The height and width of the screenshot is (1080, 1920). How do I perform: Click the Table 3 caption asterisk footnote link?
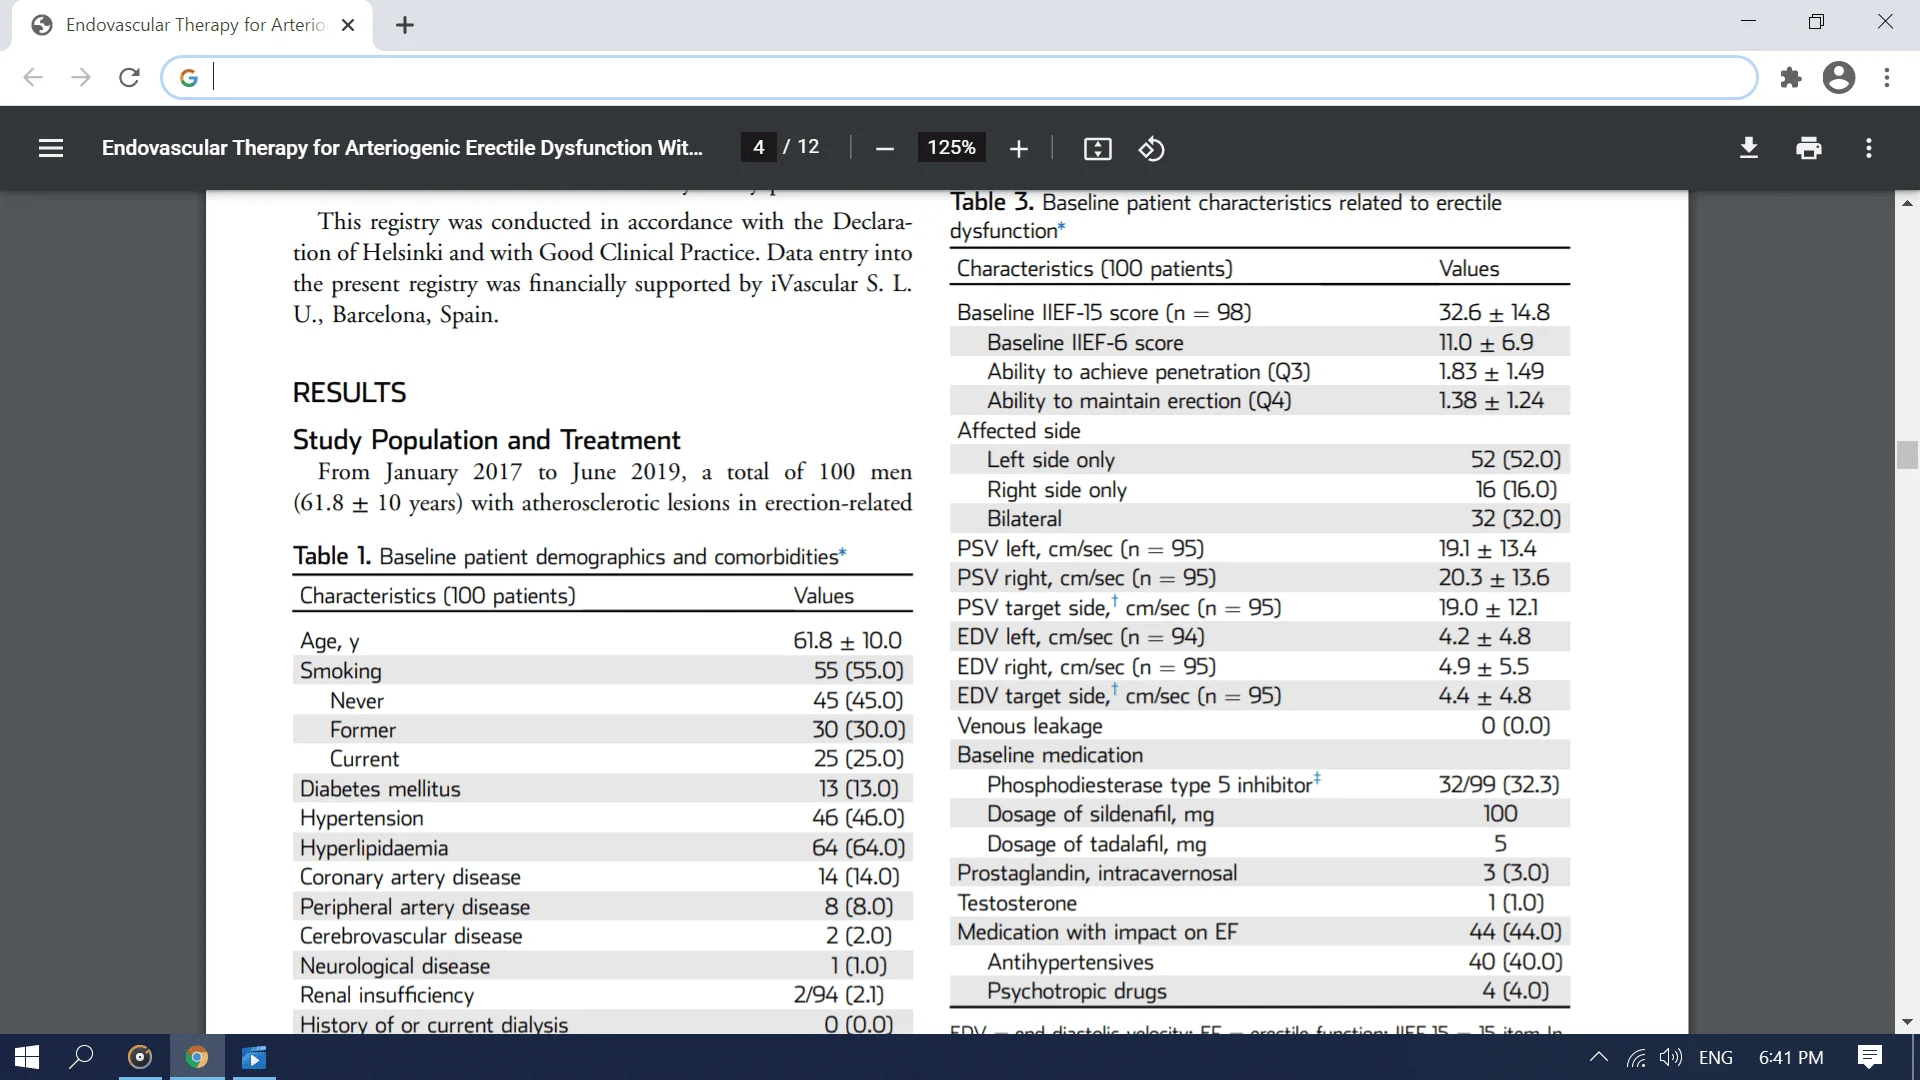pyautogui.click(x=1061, y=226)
